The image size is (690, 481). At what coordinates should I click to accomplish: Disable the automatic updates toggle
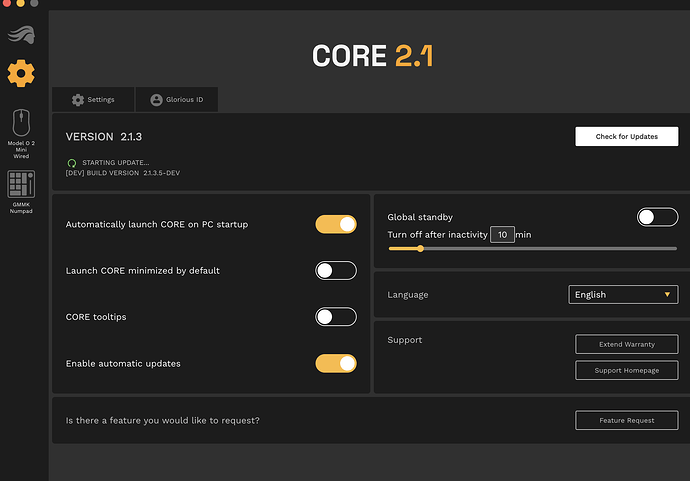tap(335, 363)
